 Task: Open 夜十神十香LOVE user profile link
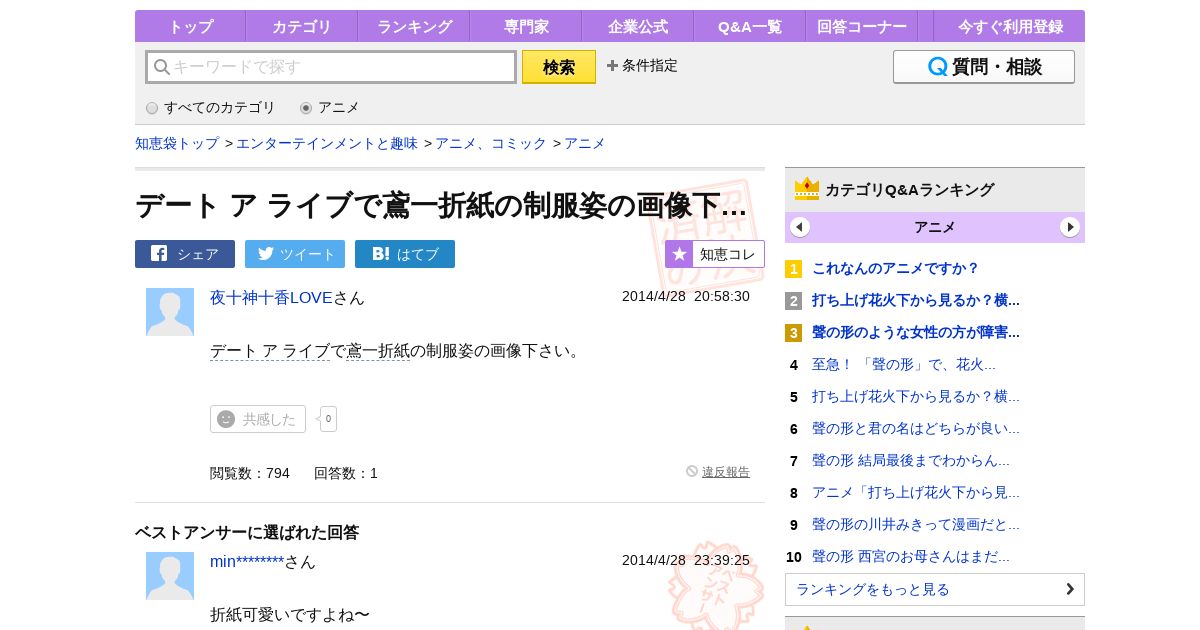coord(271,297)
